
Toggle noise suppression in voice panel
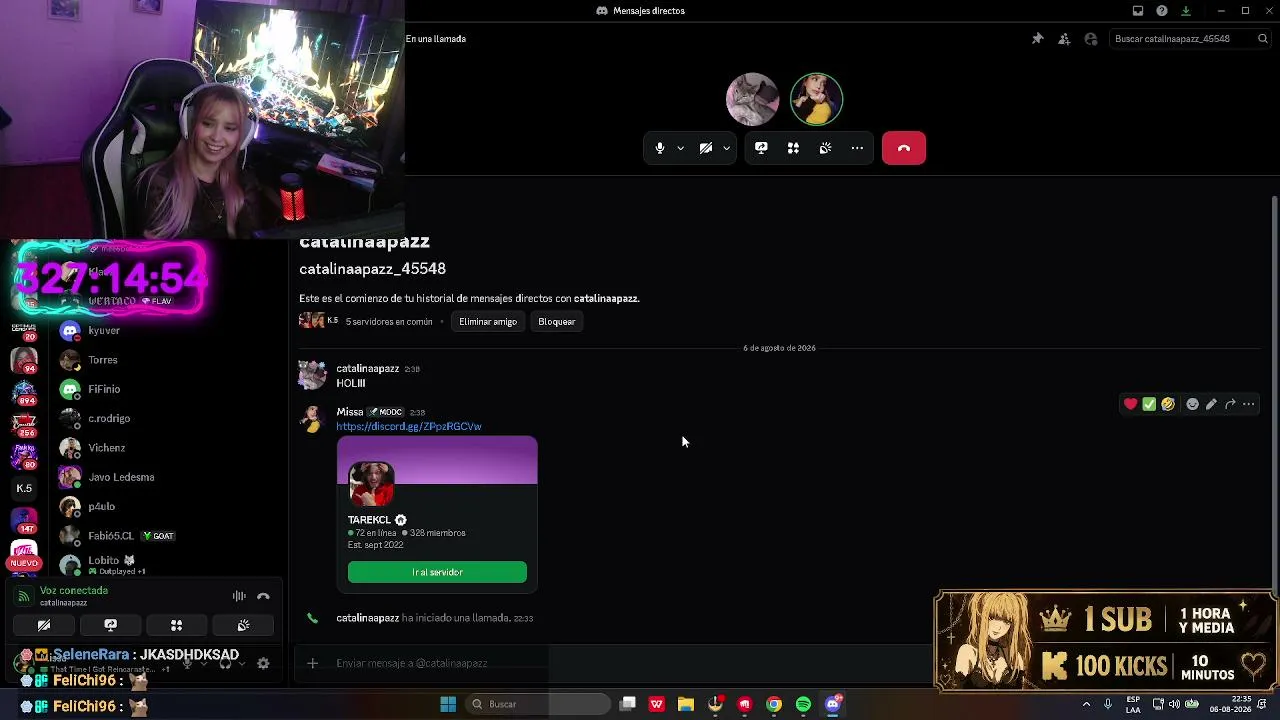tap(239, 596)
